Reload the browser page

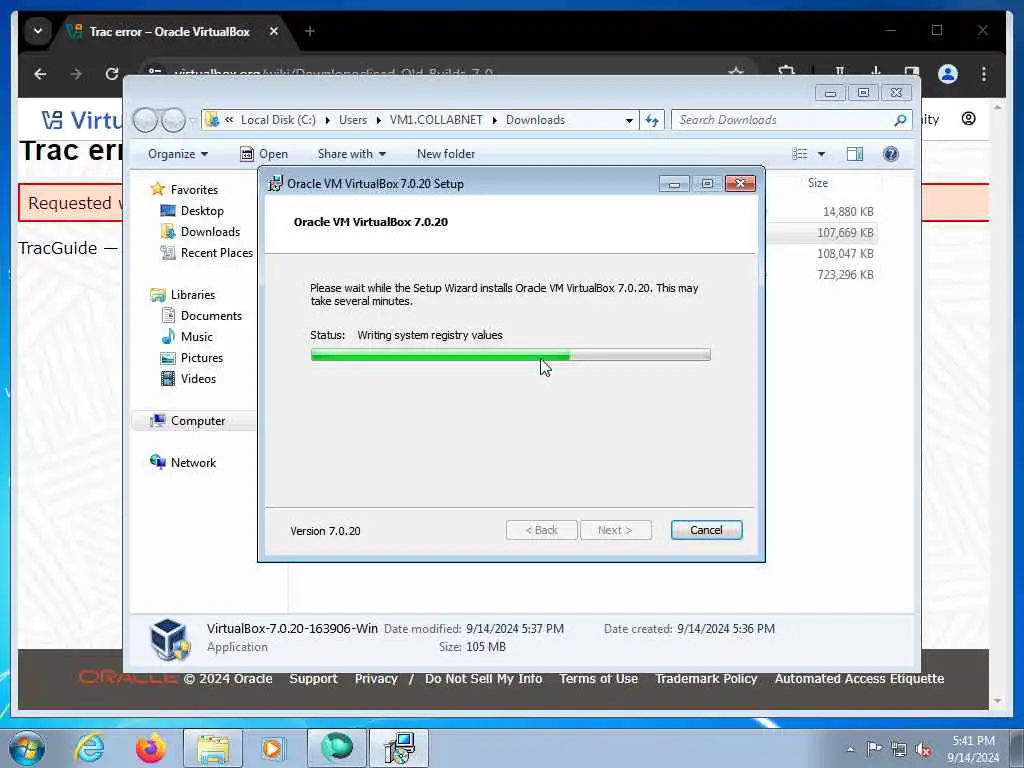(112, 74)
